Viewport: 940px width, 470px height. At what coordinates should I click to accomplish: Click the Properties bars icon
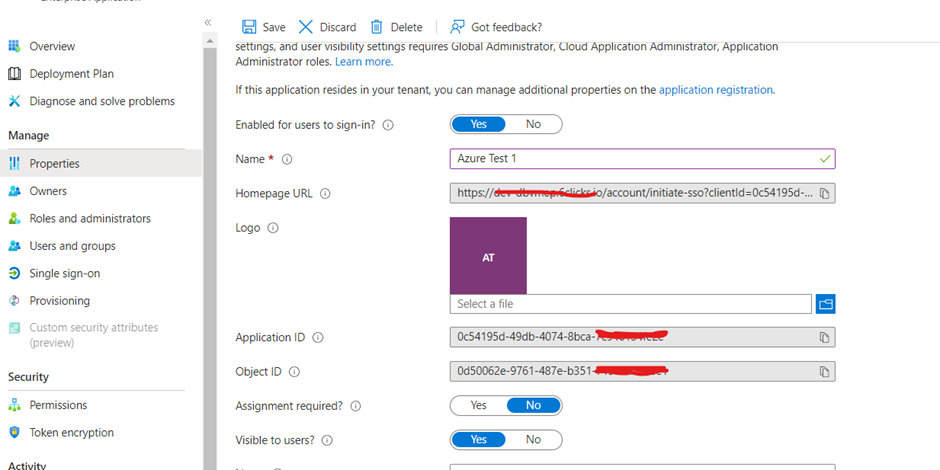[x=14, y=164]
